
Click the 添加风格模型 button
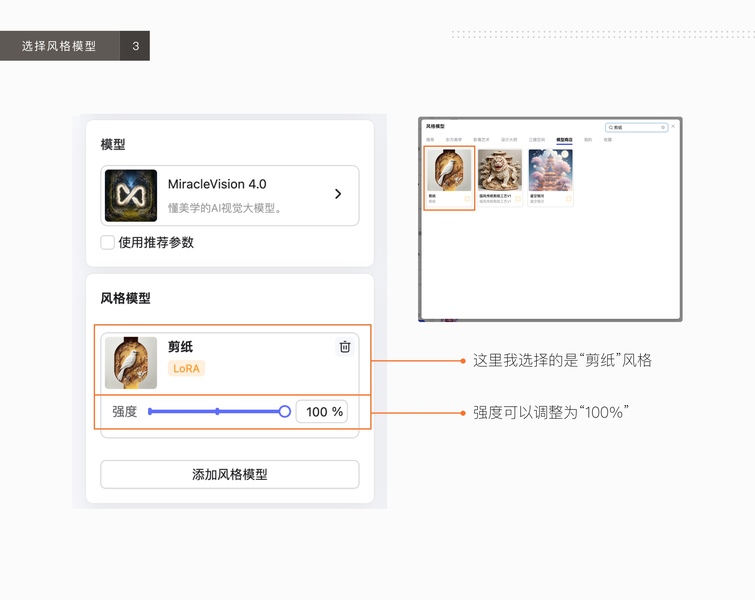(230, 474)
